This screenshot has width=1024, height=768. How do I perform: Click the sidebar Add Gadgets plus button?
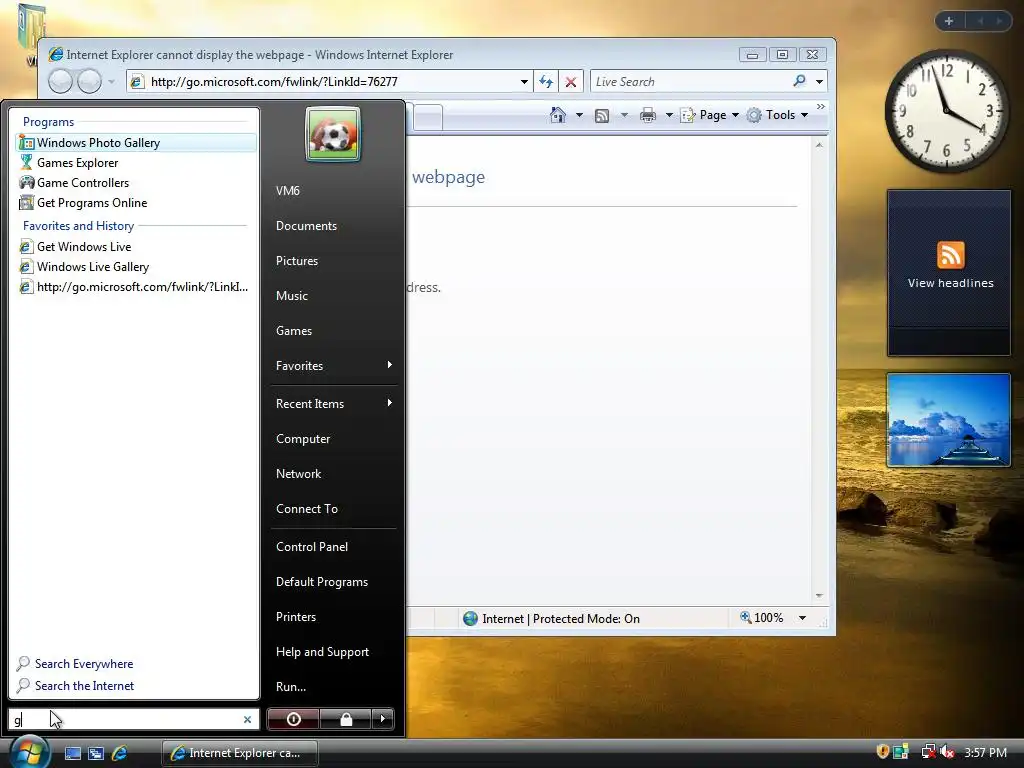949,21
